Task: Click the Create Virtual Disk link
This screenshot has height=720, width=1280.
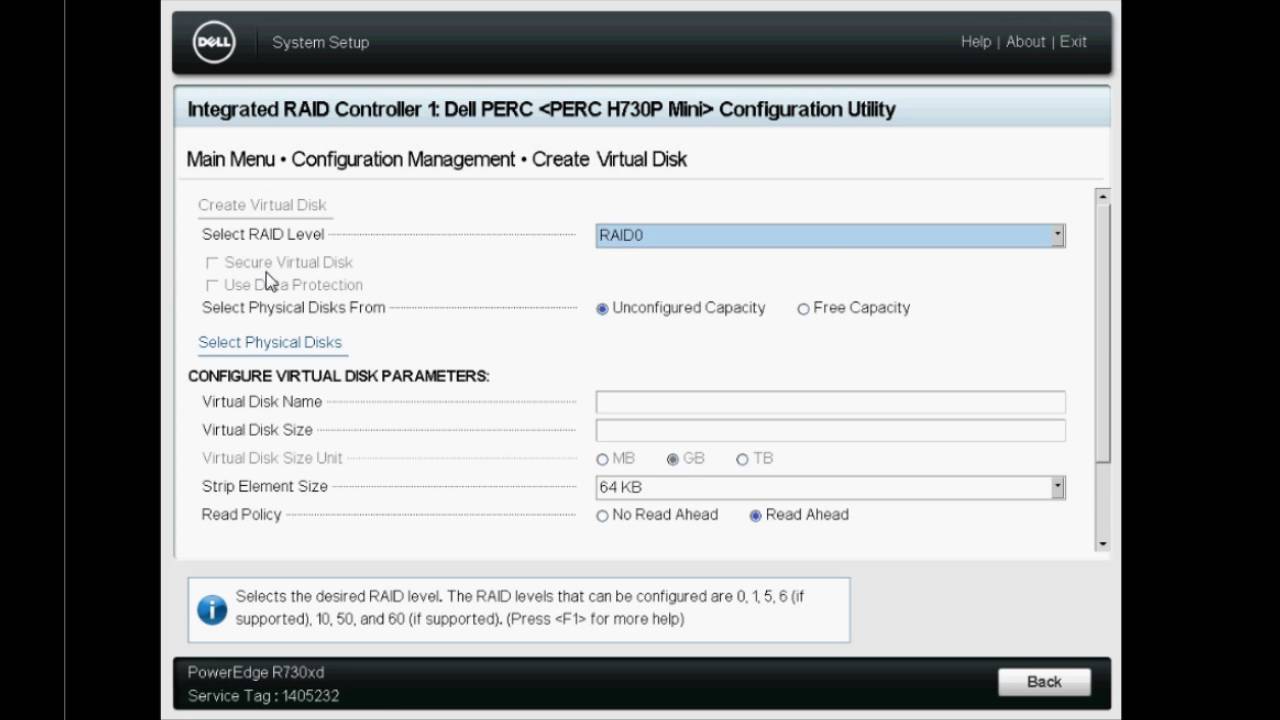Action: [262, 205]
